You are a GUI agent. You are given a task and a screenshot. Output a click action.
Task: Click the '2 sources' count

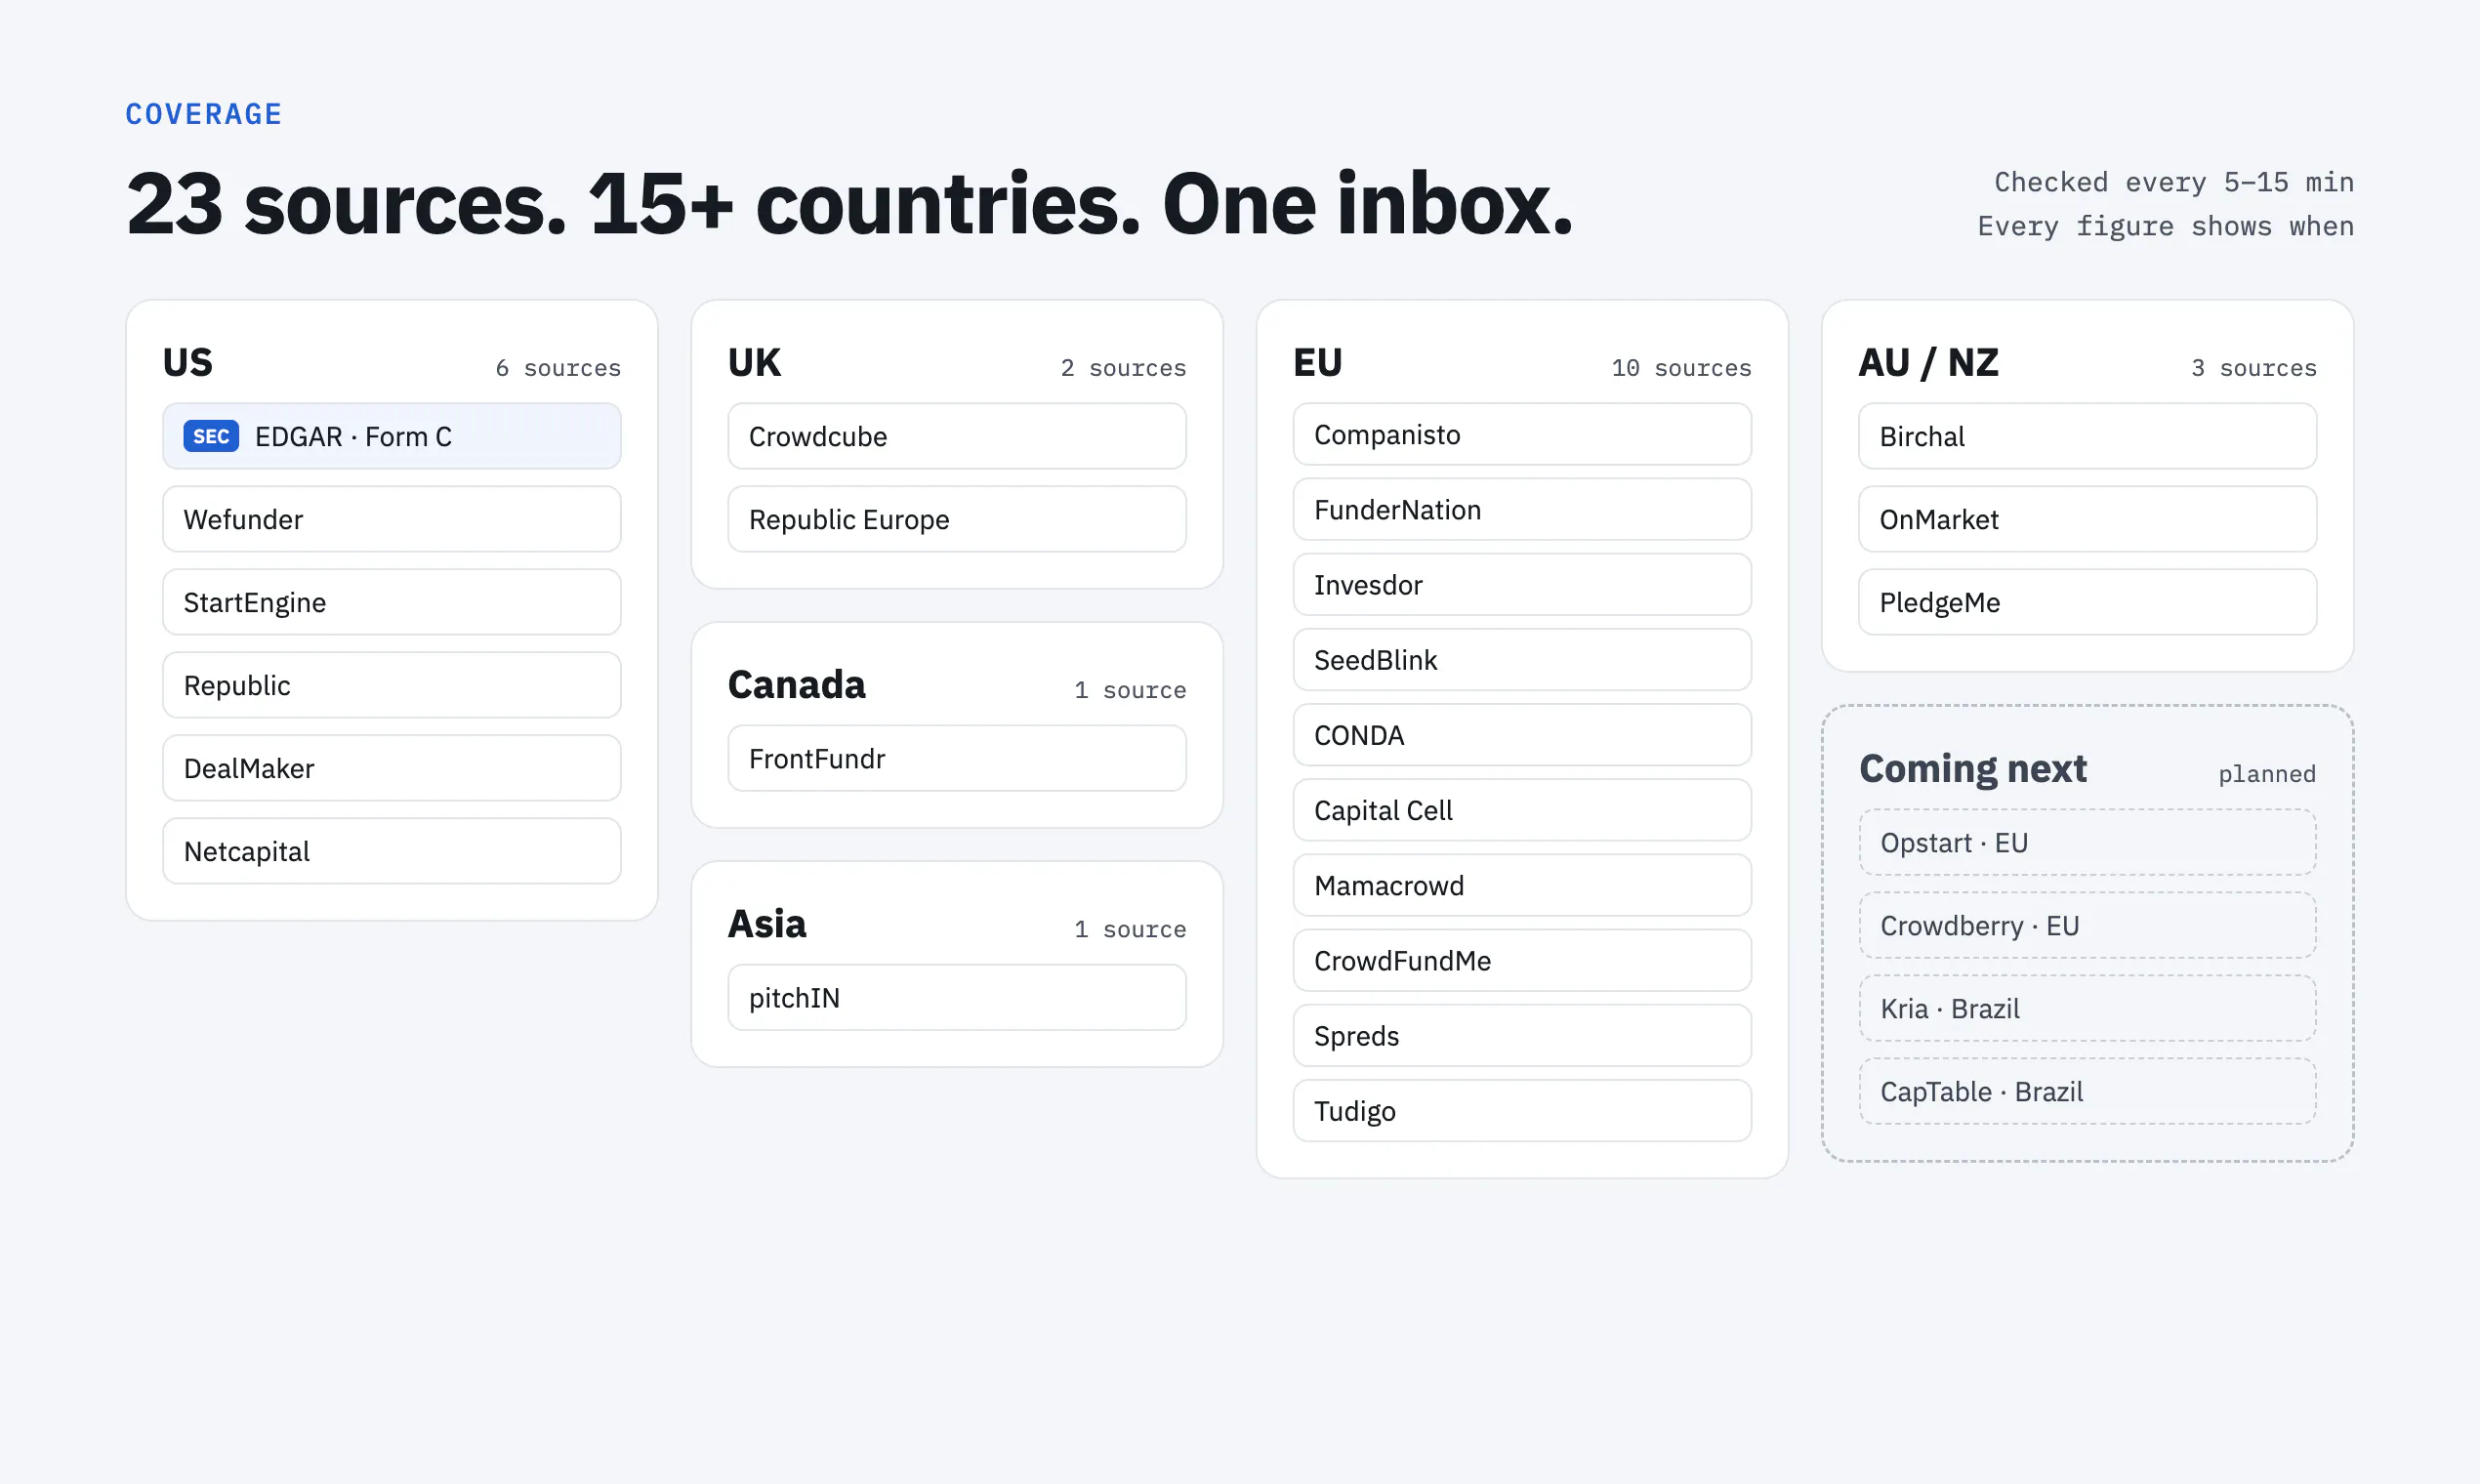(1123, 368)
